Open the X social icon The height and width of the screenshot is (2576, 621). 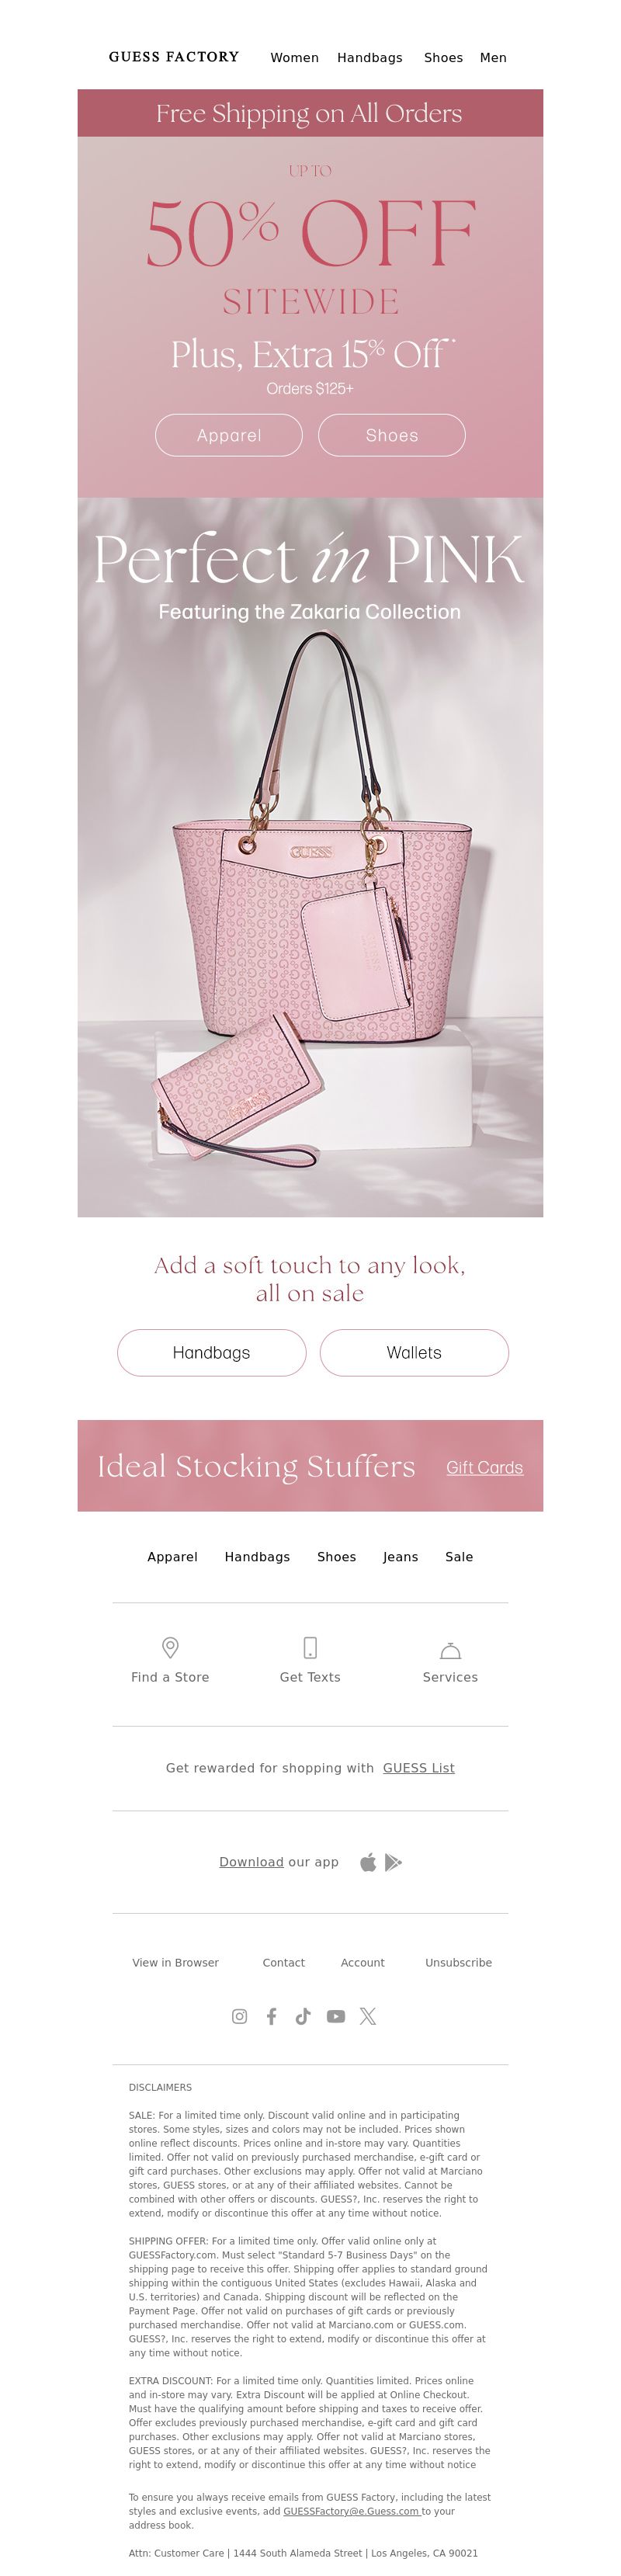368,2016
